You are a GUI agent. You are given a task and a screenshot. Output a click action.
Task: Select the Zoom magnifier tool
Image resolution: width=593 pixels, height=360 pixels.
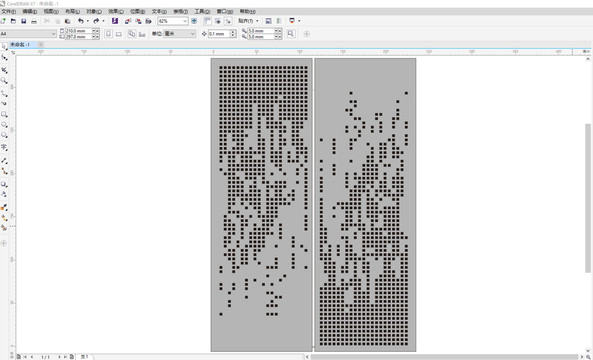(4, 81)
